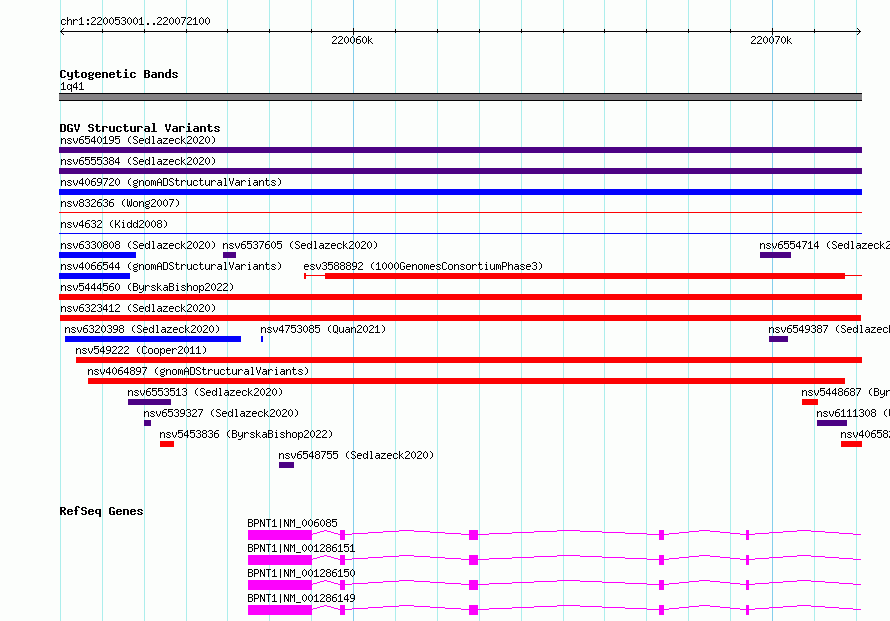The image size is (890, 621).
Task: Click the nsv6540195 (Sedlazeck2020) variant label
Action: point(138,140)
